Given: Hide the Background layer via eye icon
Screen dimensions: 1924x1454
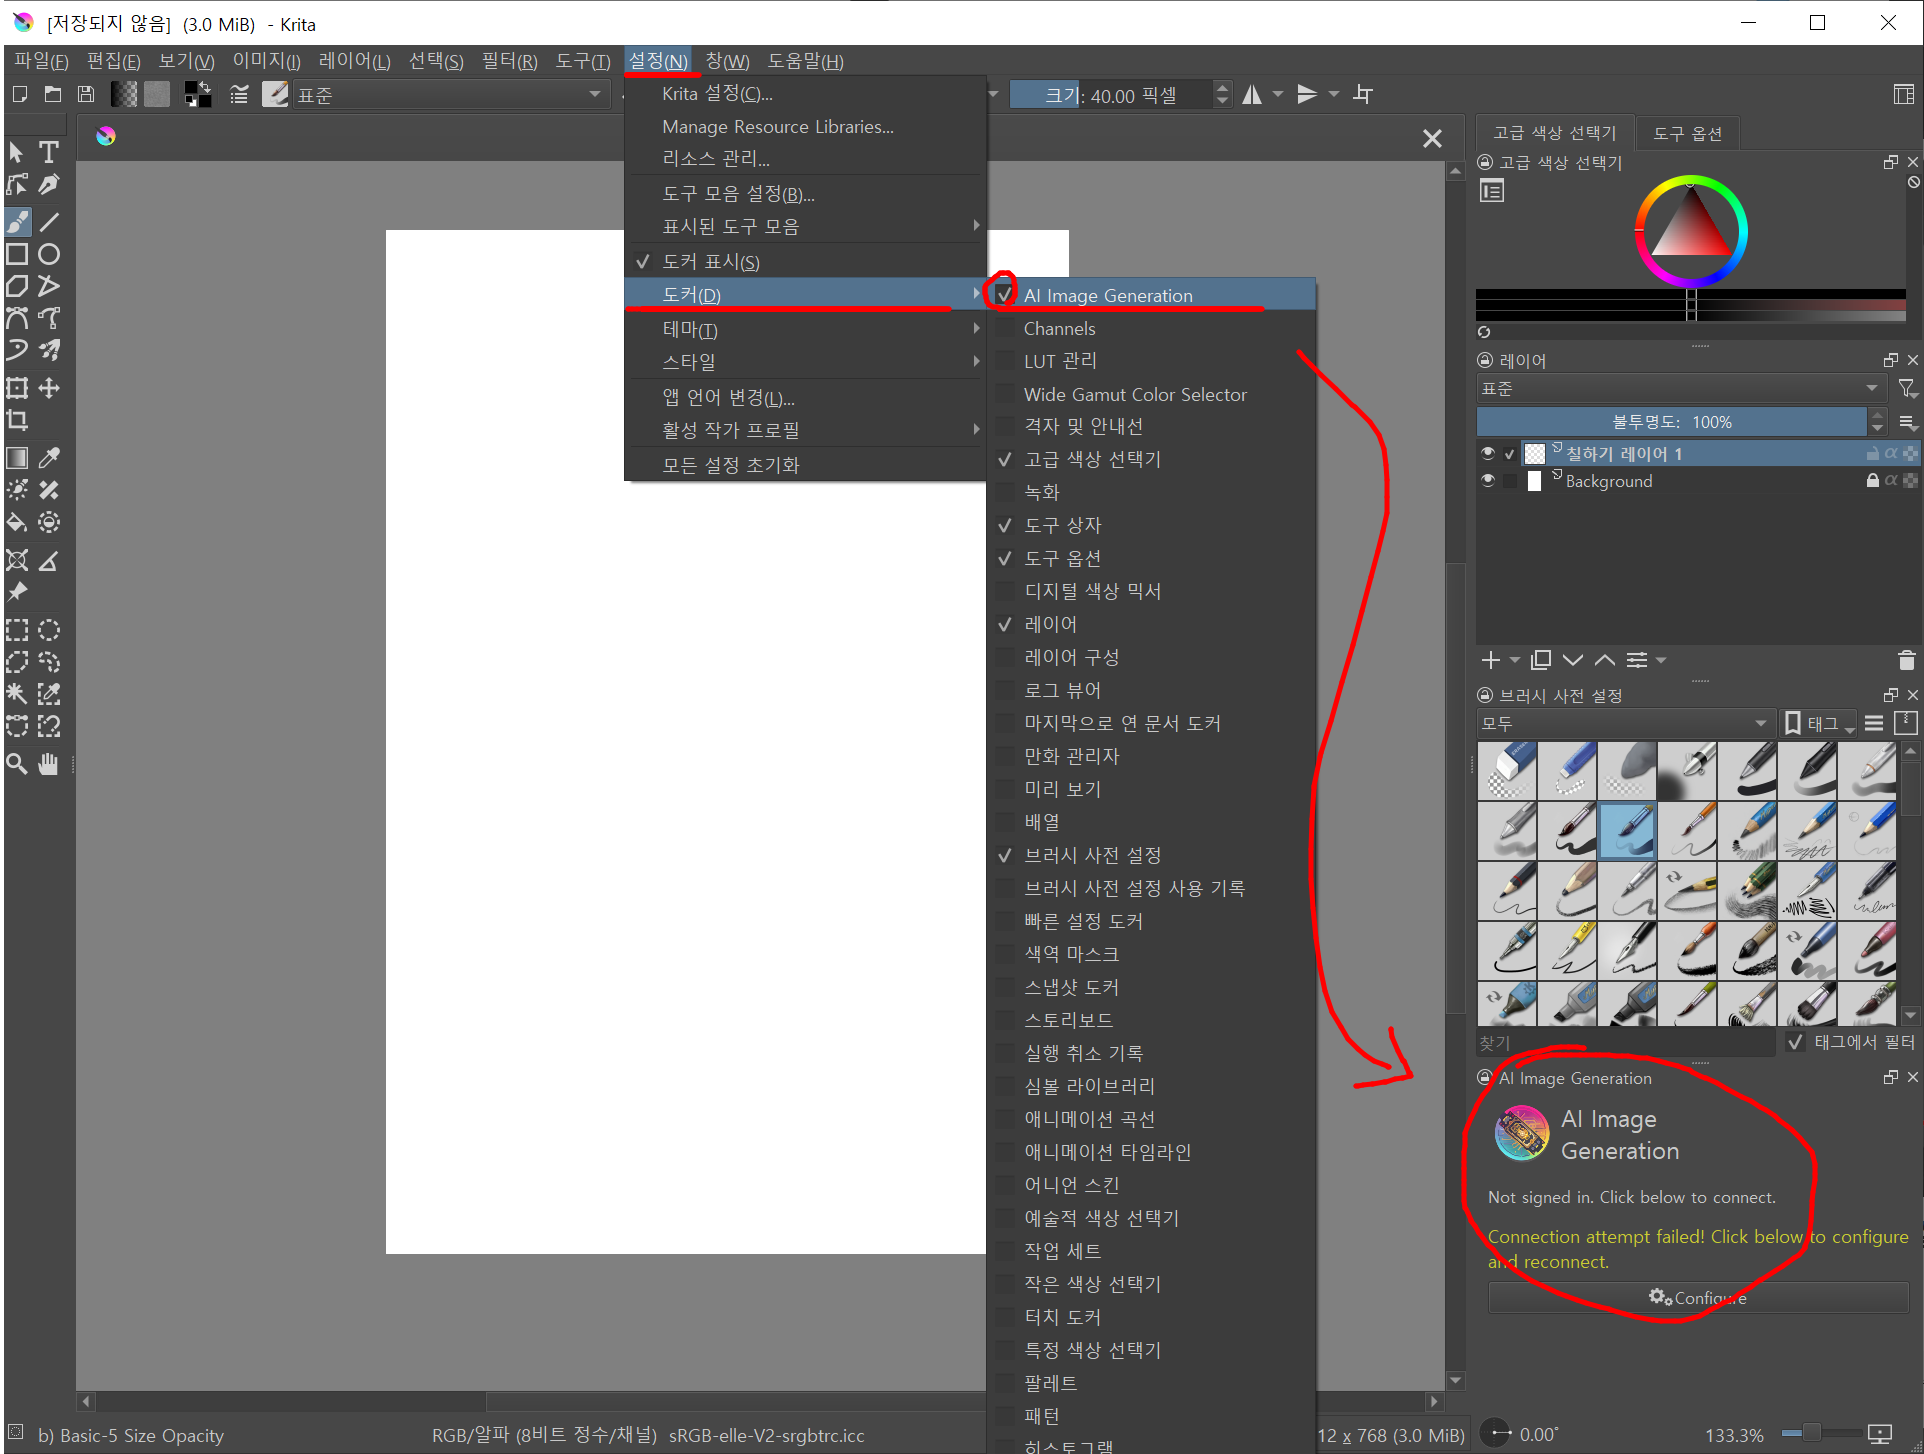Looking at the screenshot, I should coord(1487,481).
